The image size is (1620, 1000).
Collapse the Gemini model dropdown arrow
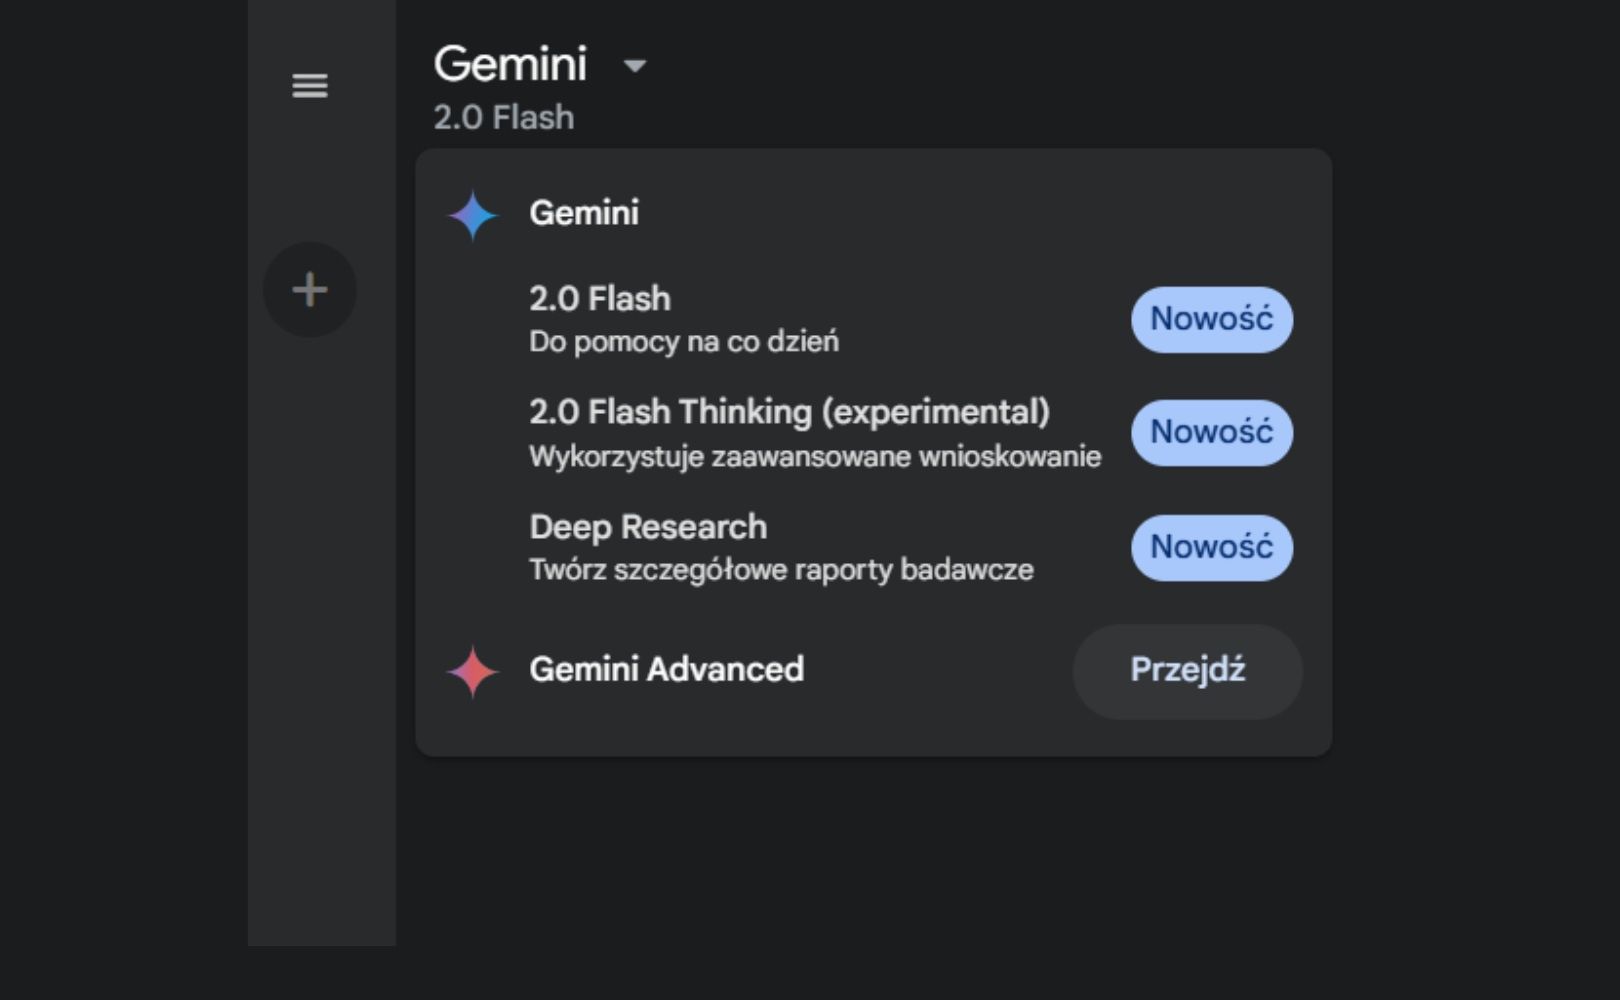pos(635,66)
